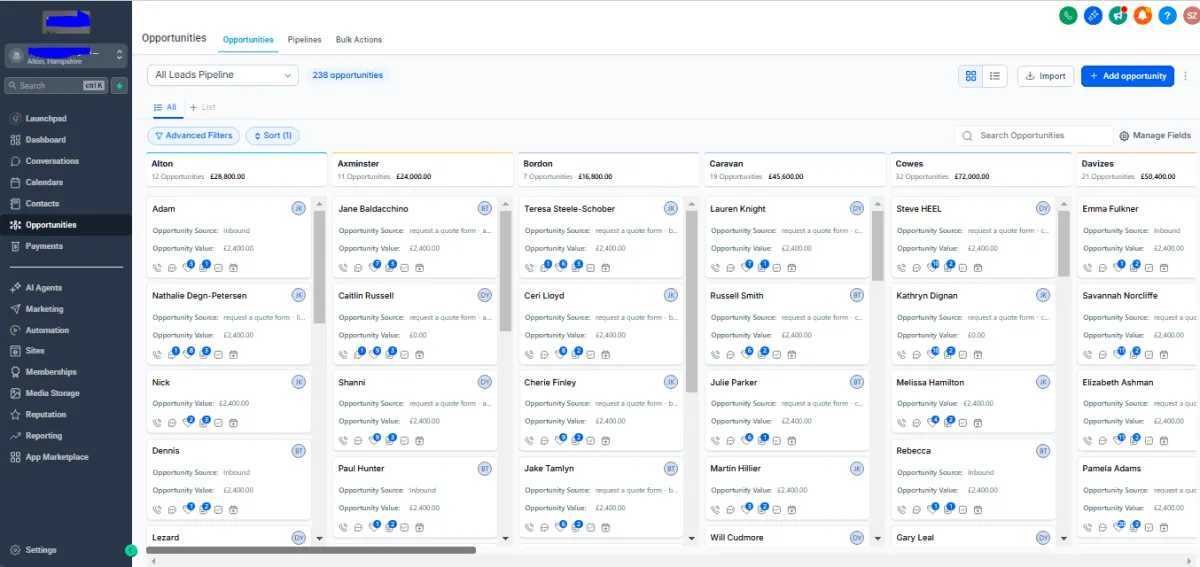The image size is (1200, 567).
Task: Switch to list view layout
Action: (995, 76)
